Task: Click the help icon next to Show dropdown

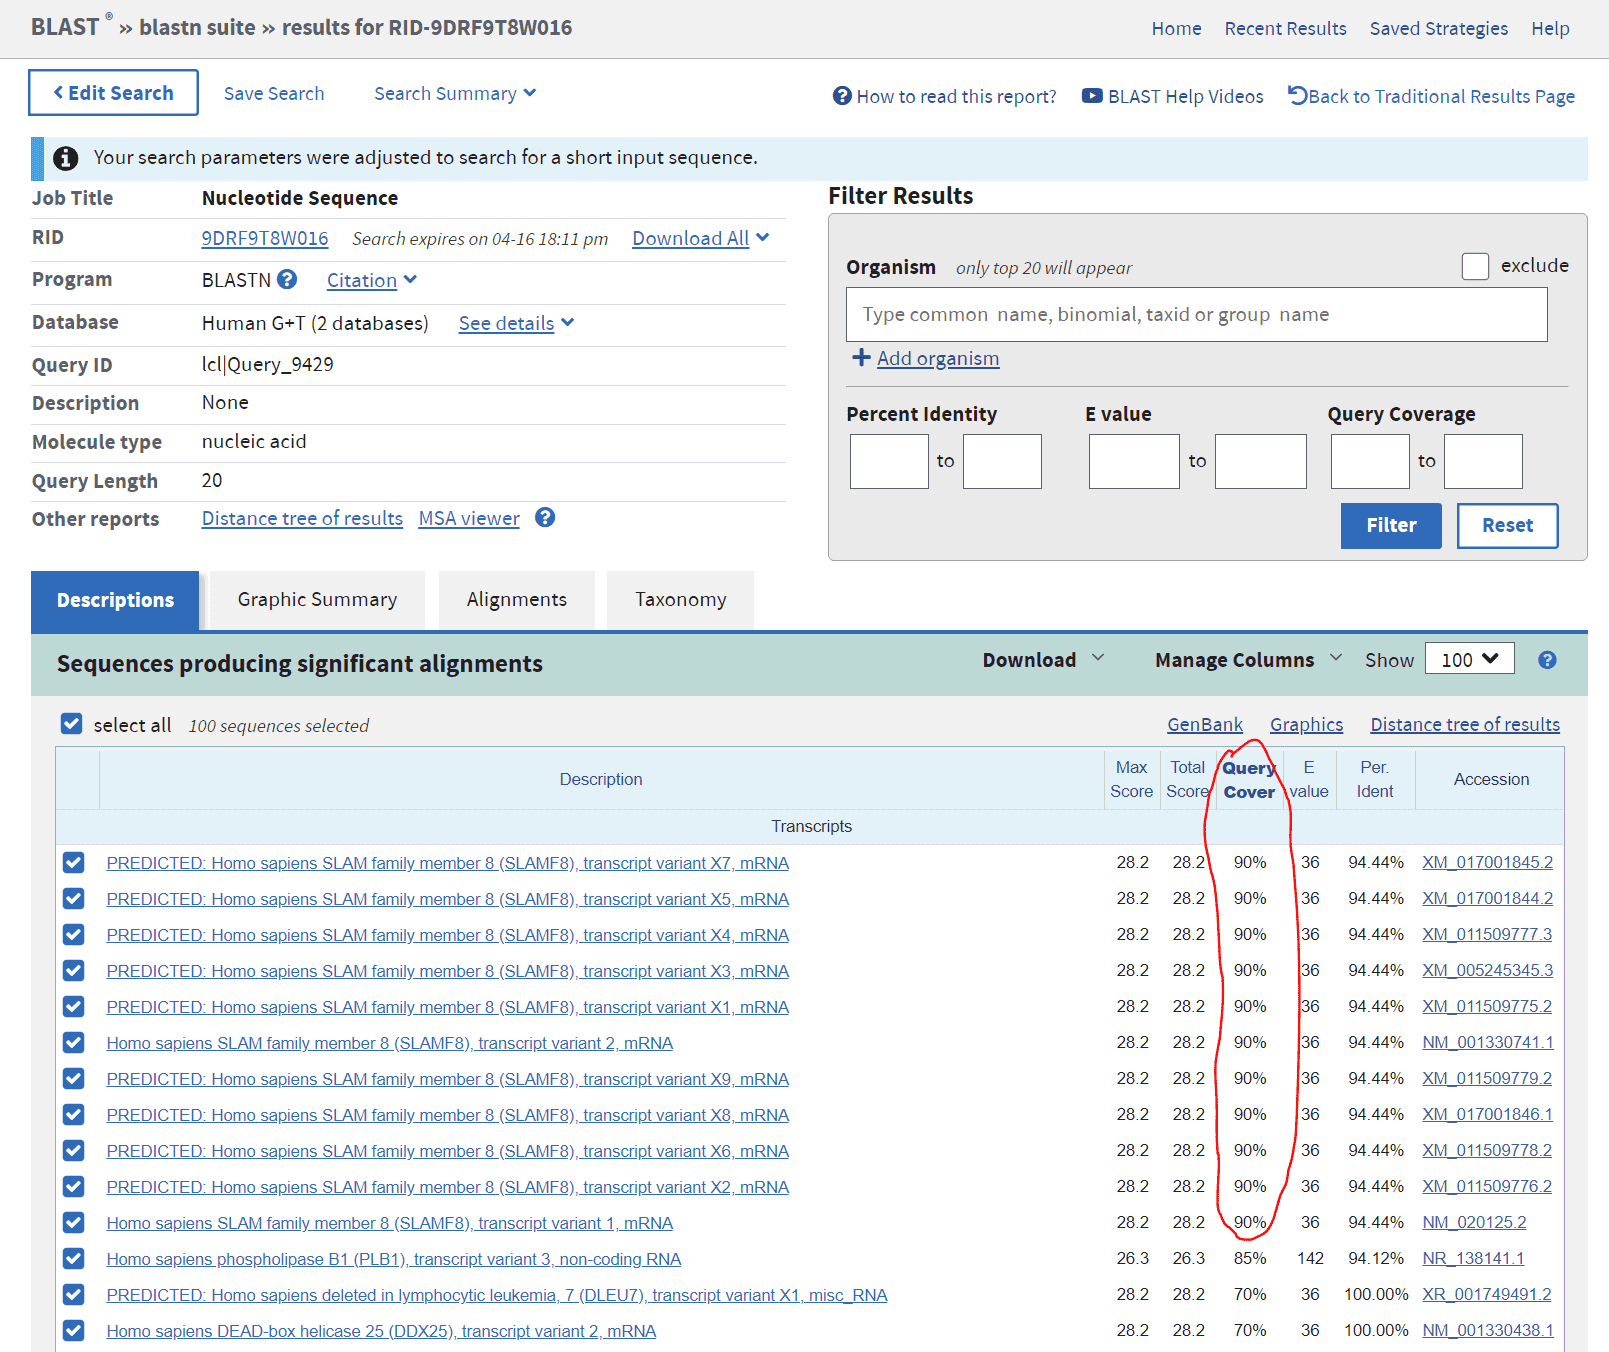Action: tap(1547, 660)
